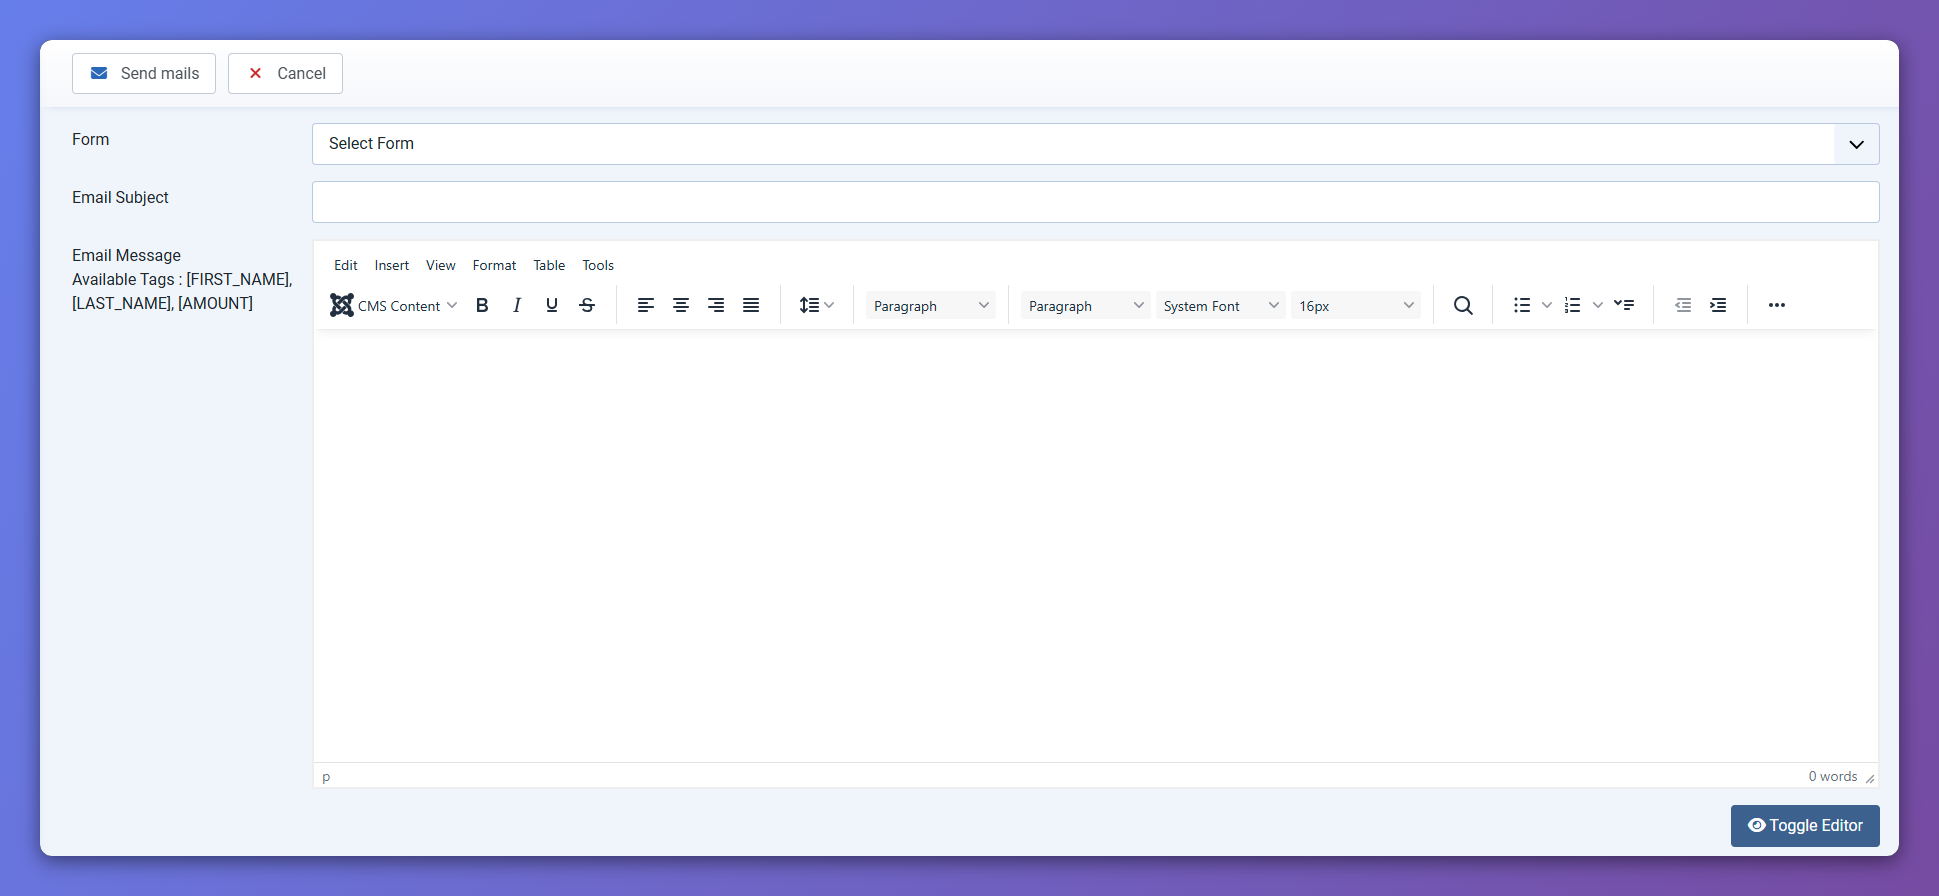This screenshot has height=896, width=1939.
Task: Click the Bold formatting icon
Action: point(482,305)
